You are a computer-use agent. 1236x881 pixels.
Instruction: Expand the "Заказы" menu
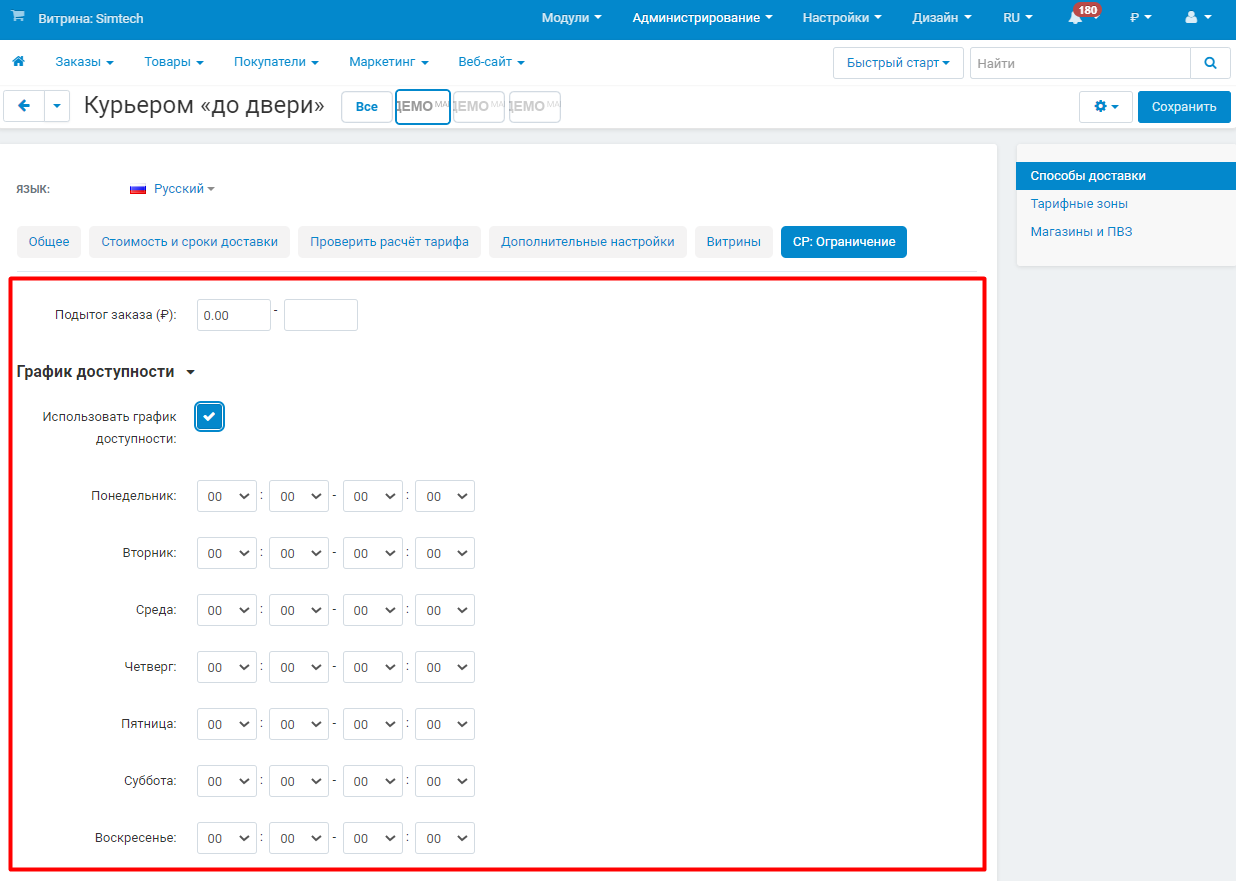tap(84, 62)
